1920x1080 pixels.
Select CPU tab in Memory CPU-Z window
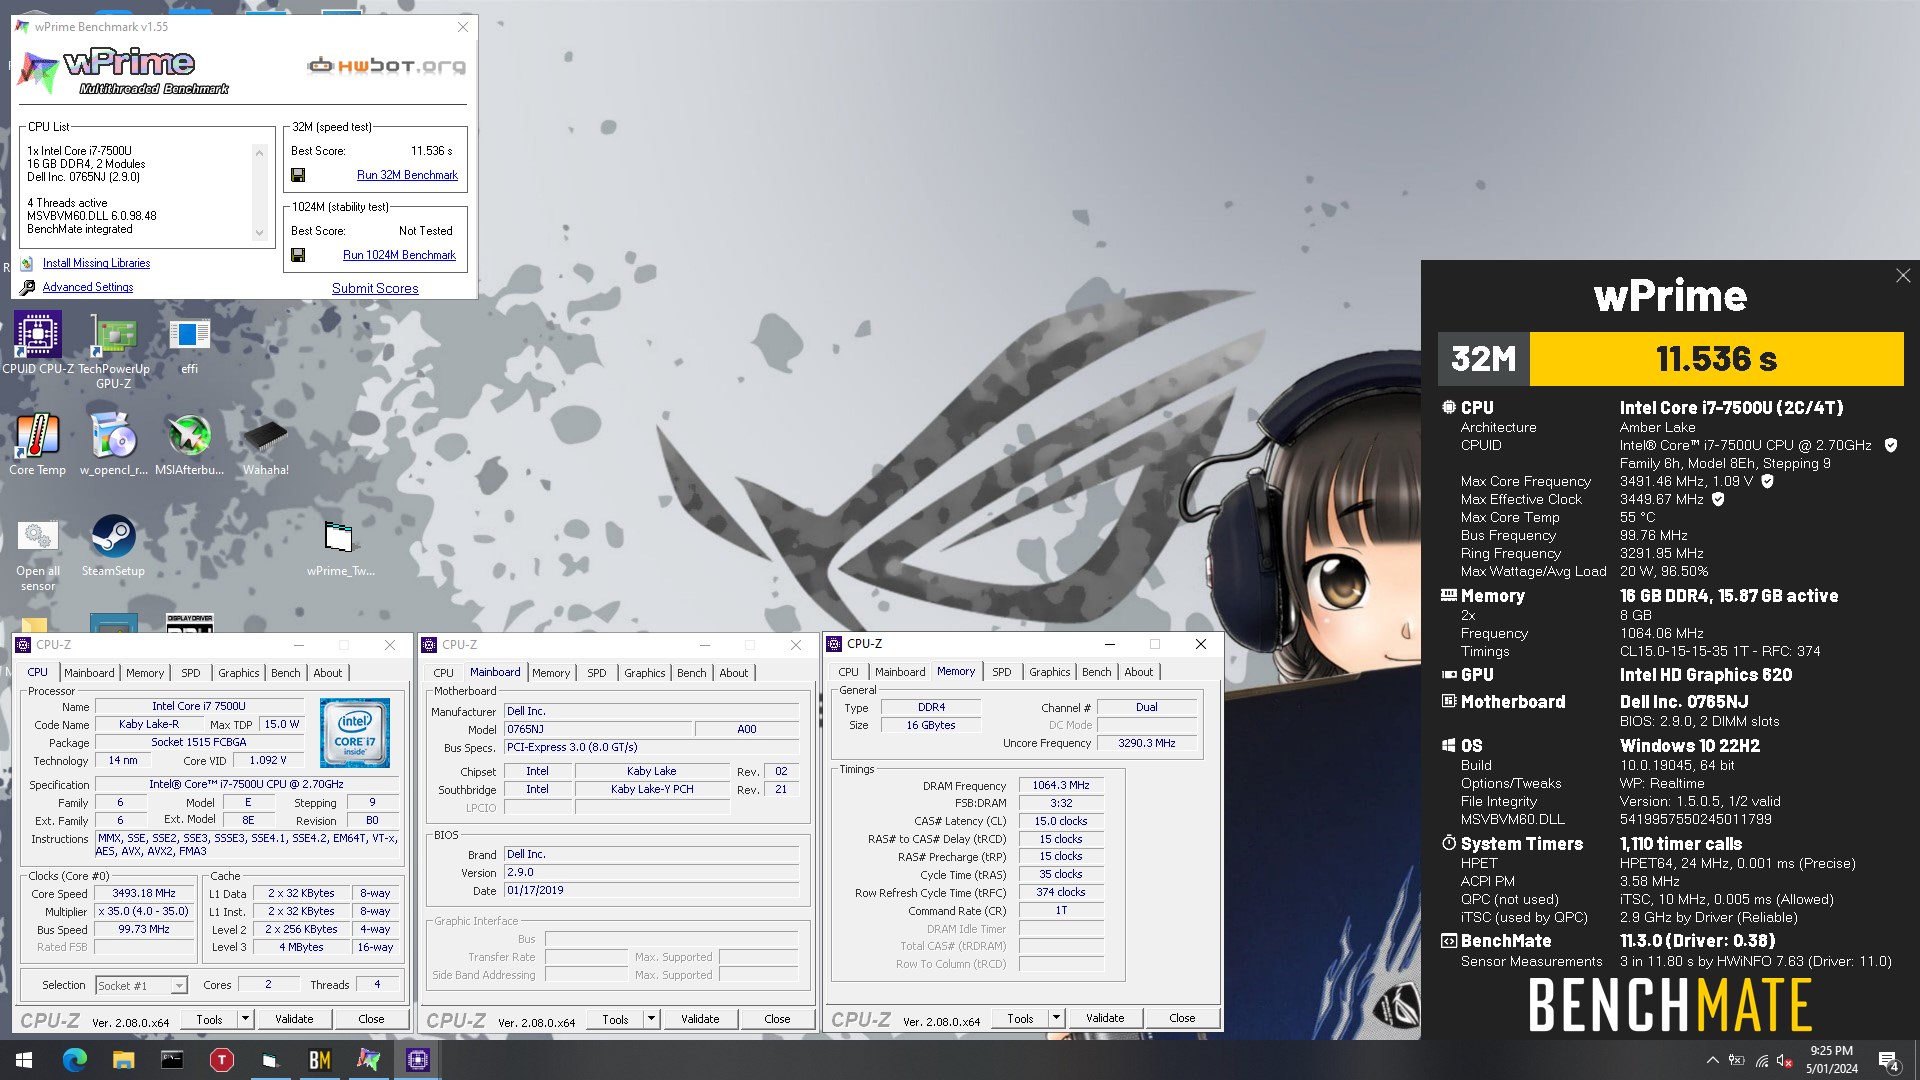(x=849, y=672)
